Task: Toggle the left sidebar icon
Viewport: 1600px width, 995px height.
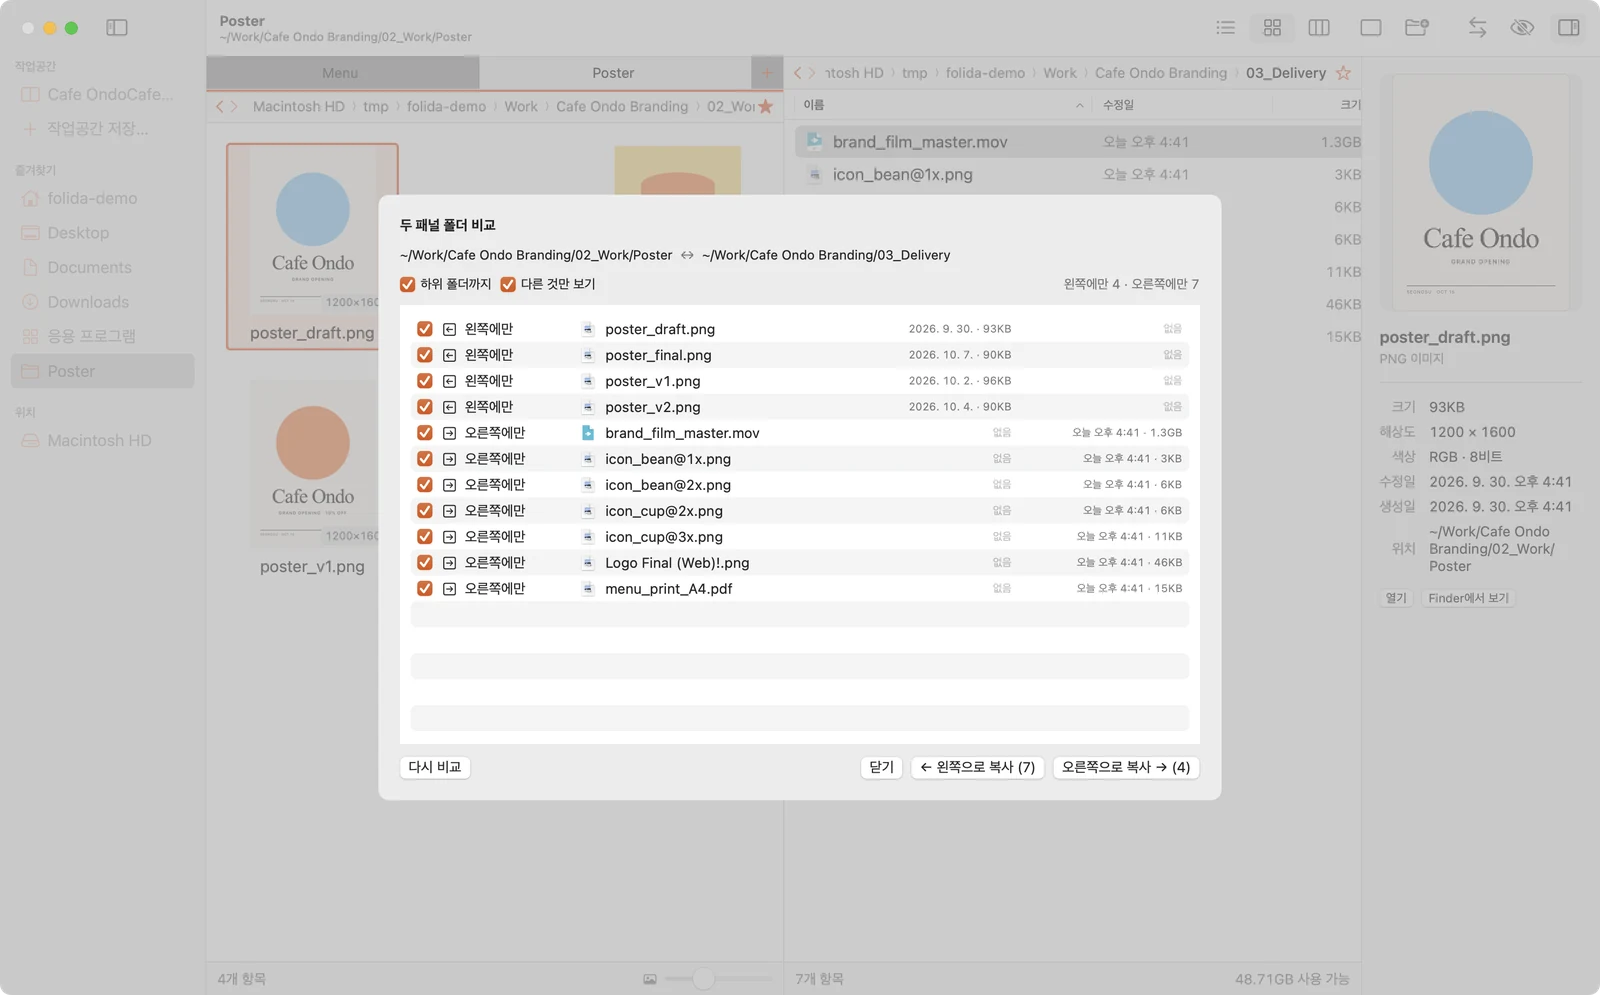Action: [117, 28]
